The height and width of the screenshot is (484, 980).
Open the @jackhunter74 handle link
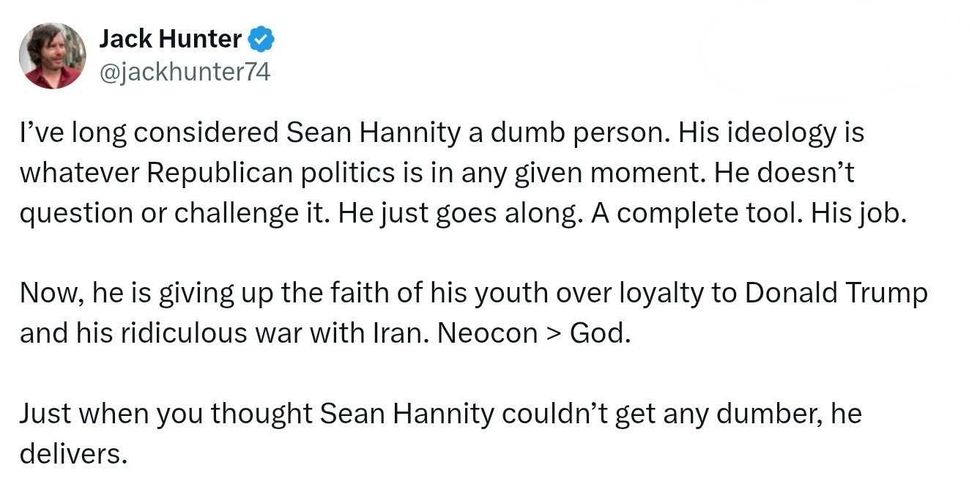185,72
